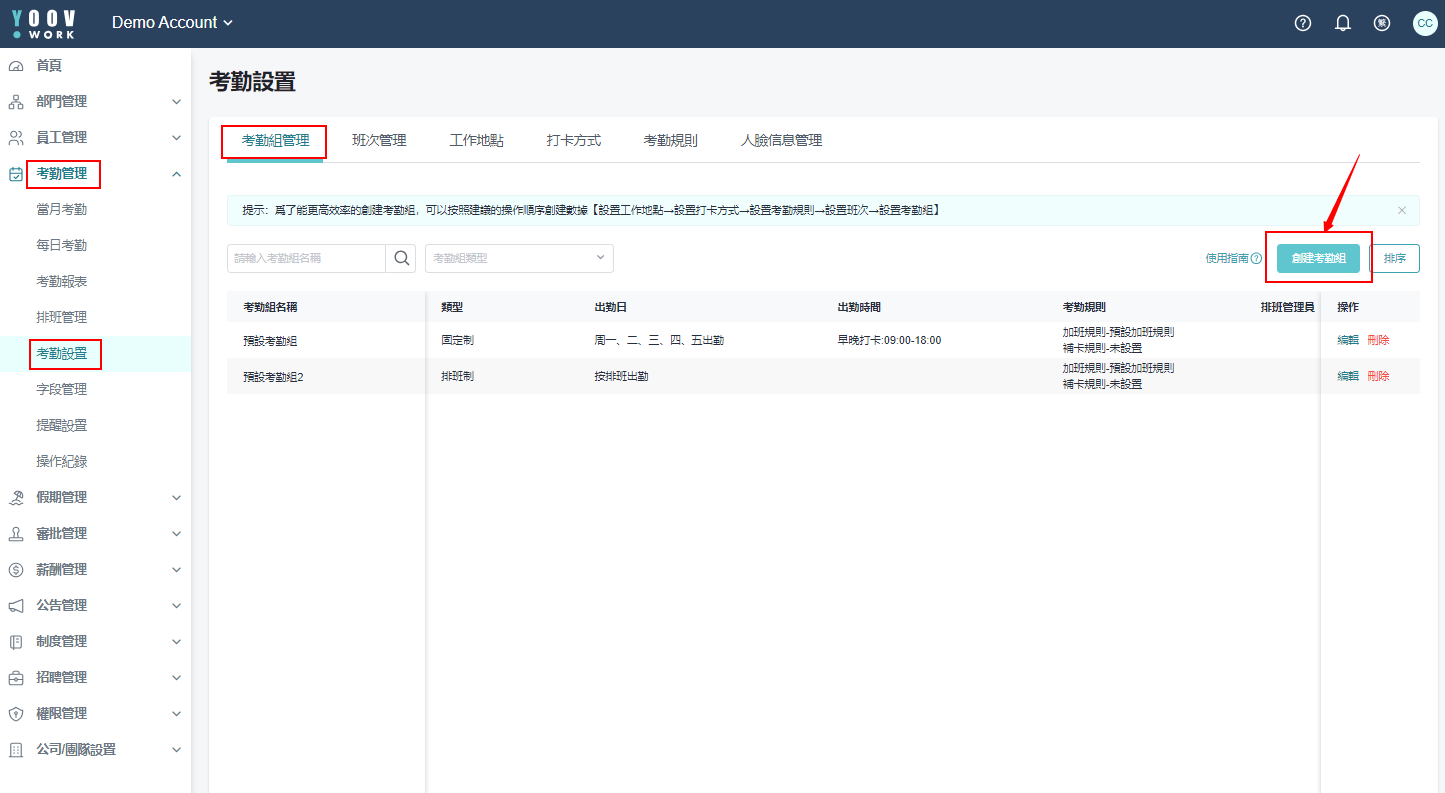
Task: Click the 首頁 home icon in sidebar
Action: [x=16, y=66]
